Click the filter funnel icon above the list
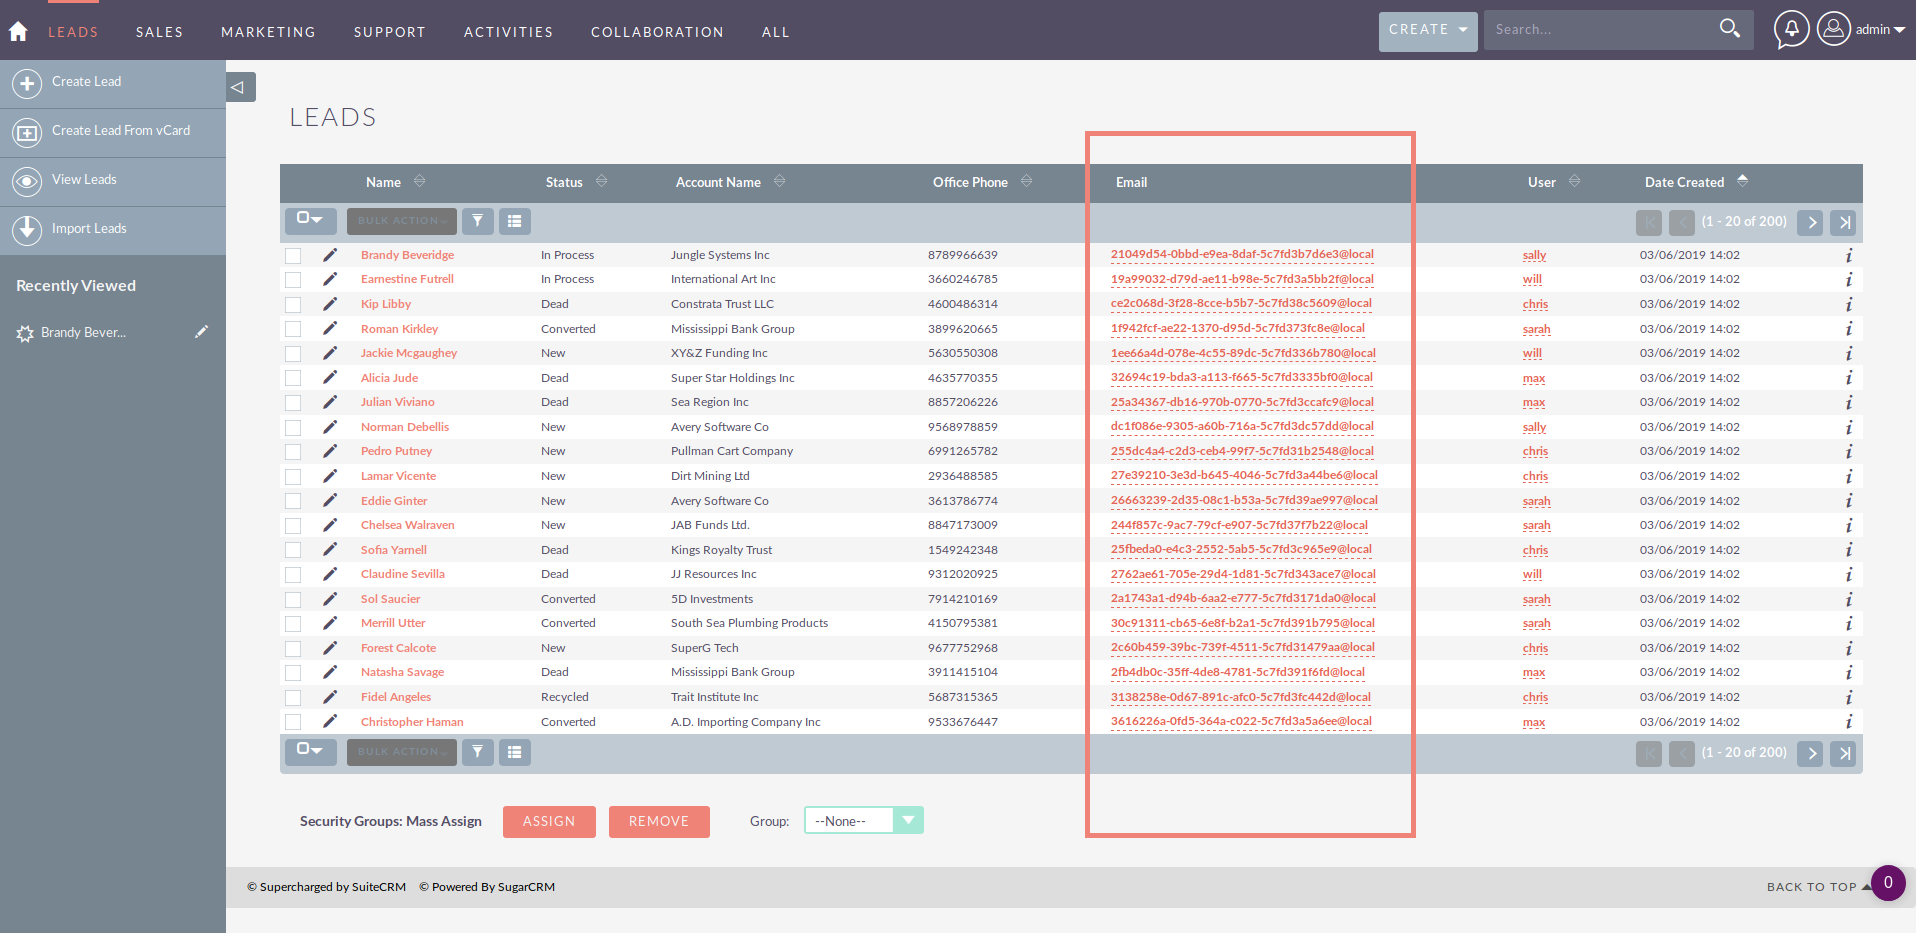The height and width of the screenshot is (933, 1916). tap(478, 221)
